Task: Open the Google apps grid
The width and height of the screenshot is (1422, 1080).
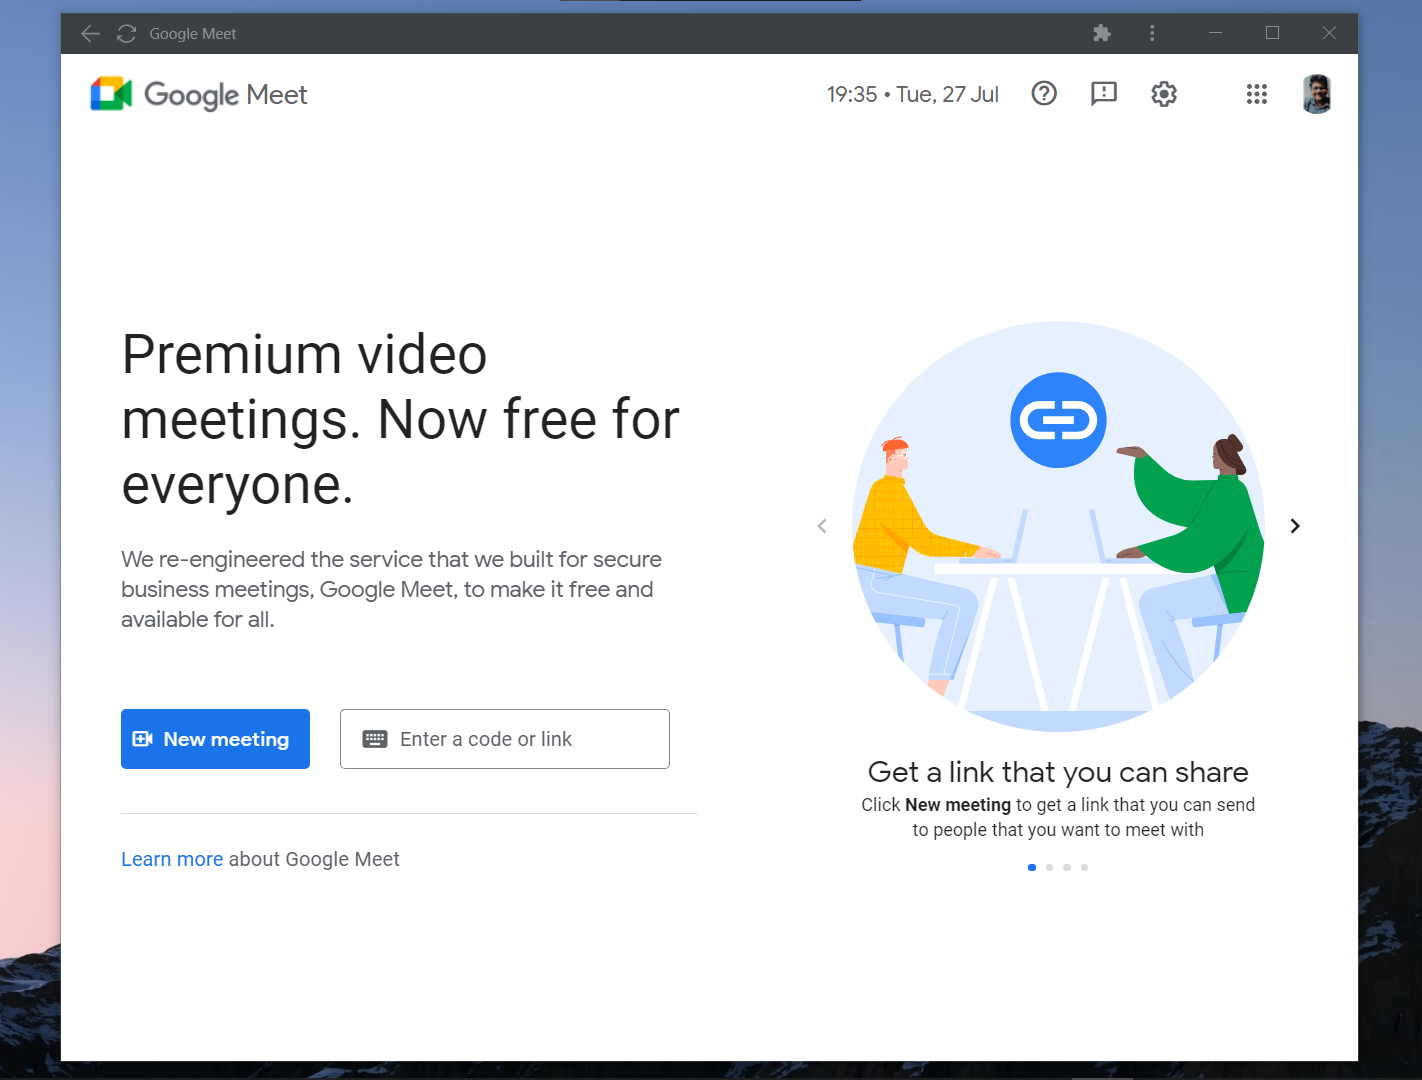Action: 1257,94
